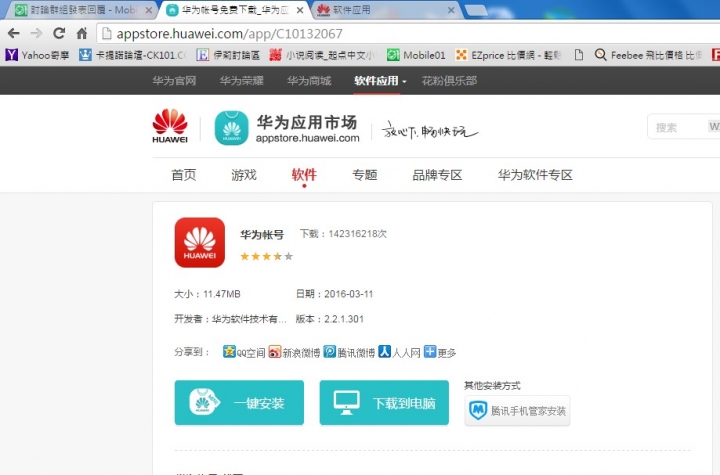Share to 新浪微博
Image resolution: width=720 pixels, height=475 pixels.
tap(294, 352)
